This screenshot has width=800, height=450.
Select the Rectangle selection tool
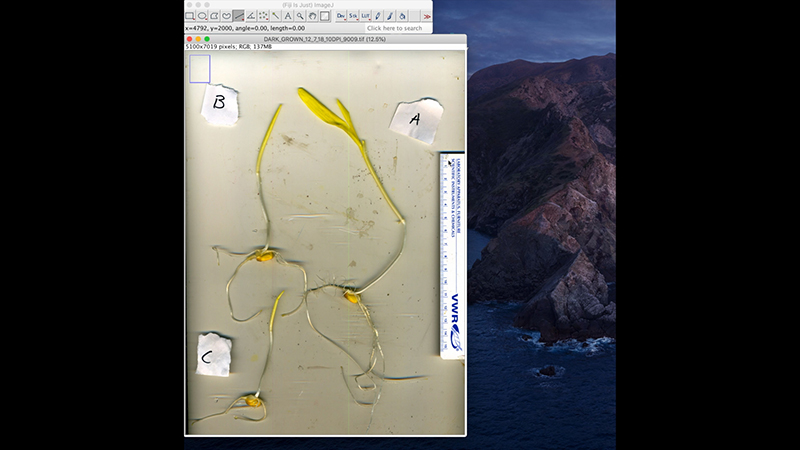(x=190, y=16)
